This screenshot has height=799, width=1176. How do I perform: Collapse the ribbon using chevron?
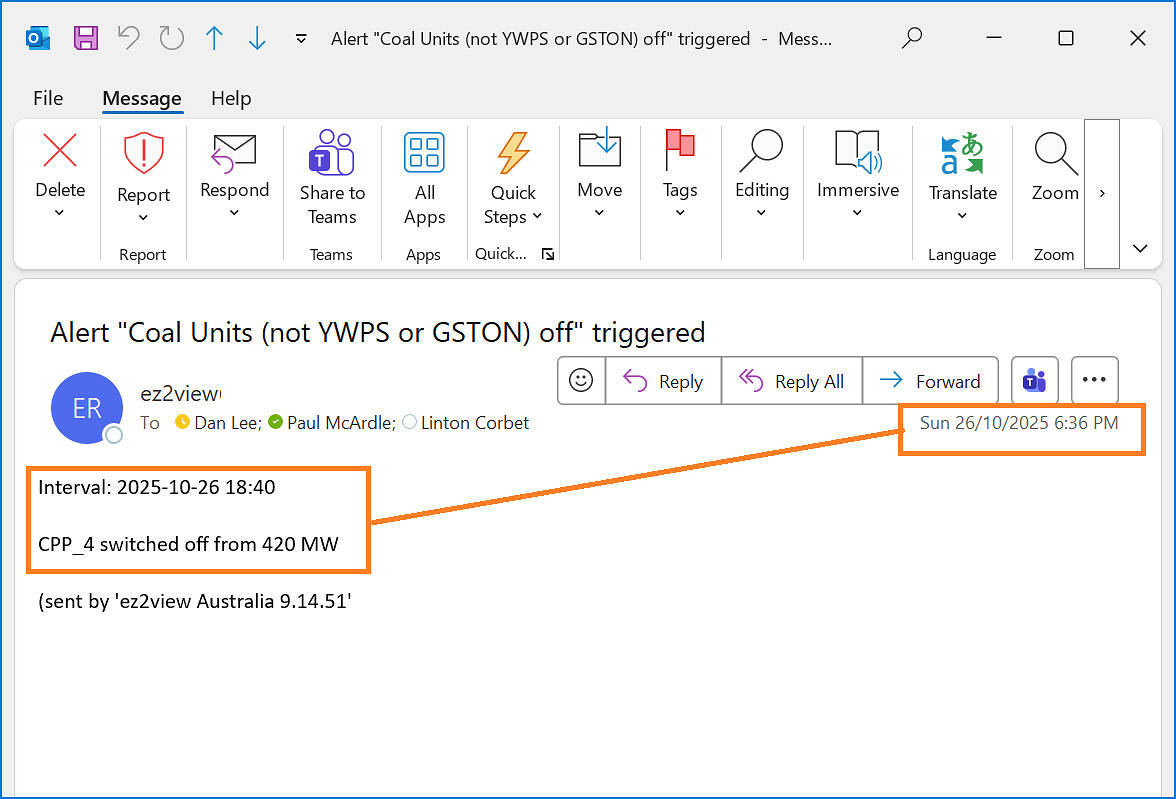click(x=1140, y=249)
